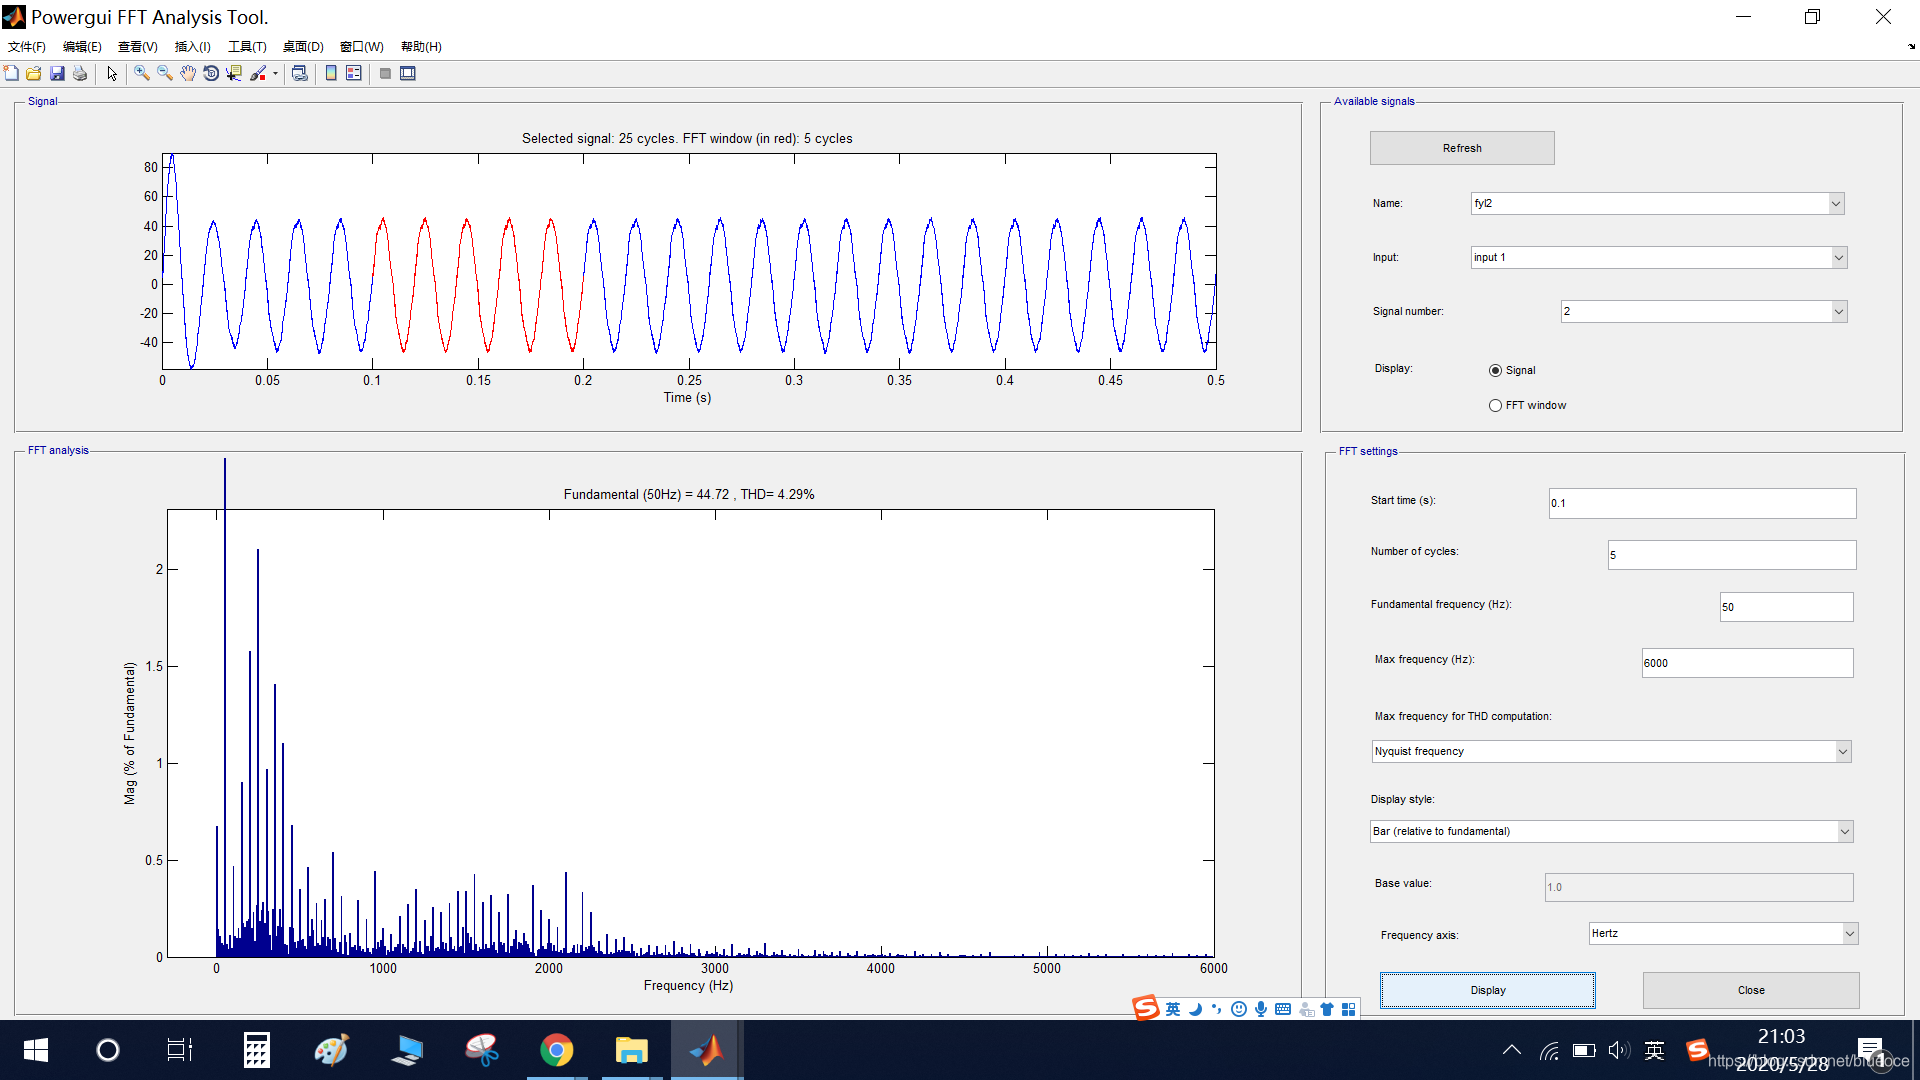The image size is (1920, 1080).
Task: Select the Pan hand tool
Action: point(188,73)
